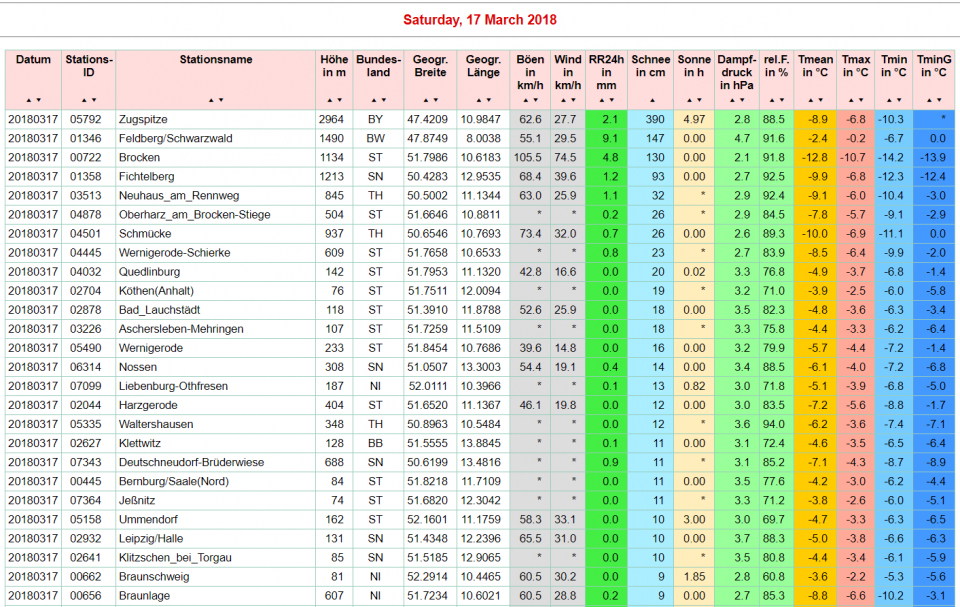This screenshot has width=960, height=607.
Task: Click ascending sort arrow under Höhe in m
Action: coord(329,100)
